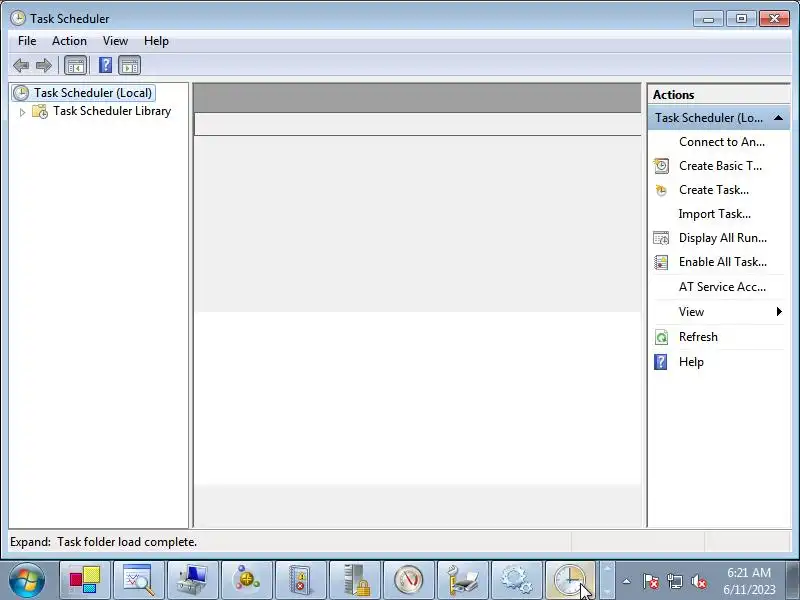The width and height of the screenshot is (800, 600).
Task: Click the Refresh action
Action: coord(698,337)
